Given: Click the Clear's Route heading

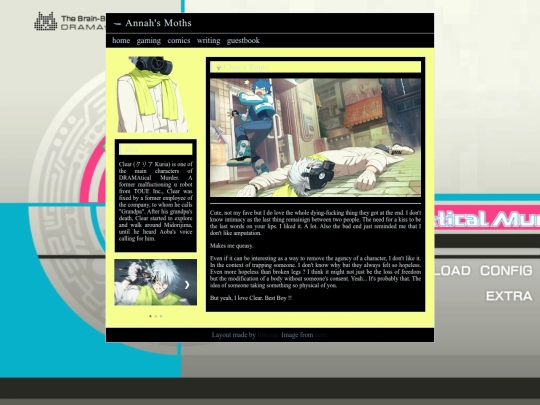Looking at the screenshot, I should [x=246, y=67].
